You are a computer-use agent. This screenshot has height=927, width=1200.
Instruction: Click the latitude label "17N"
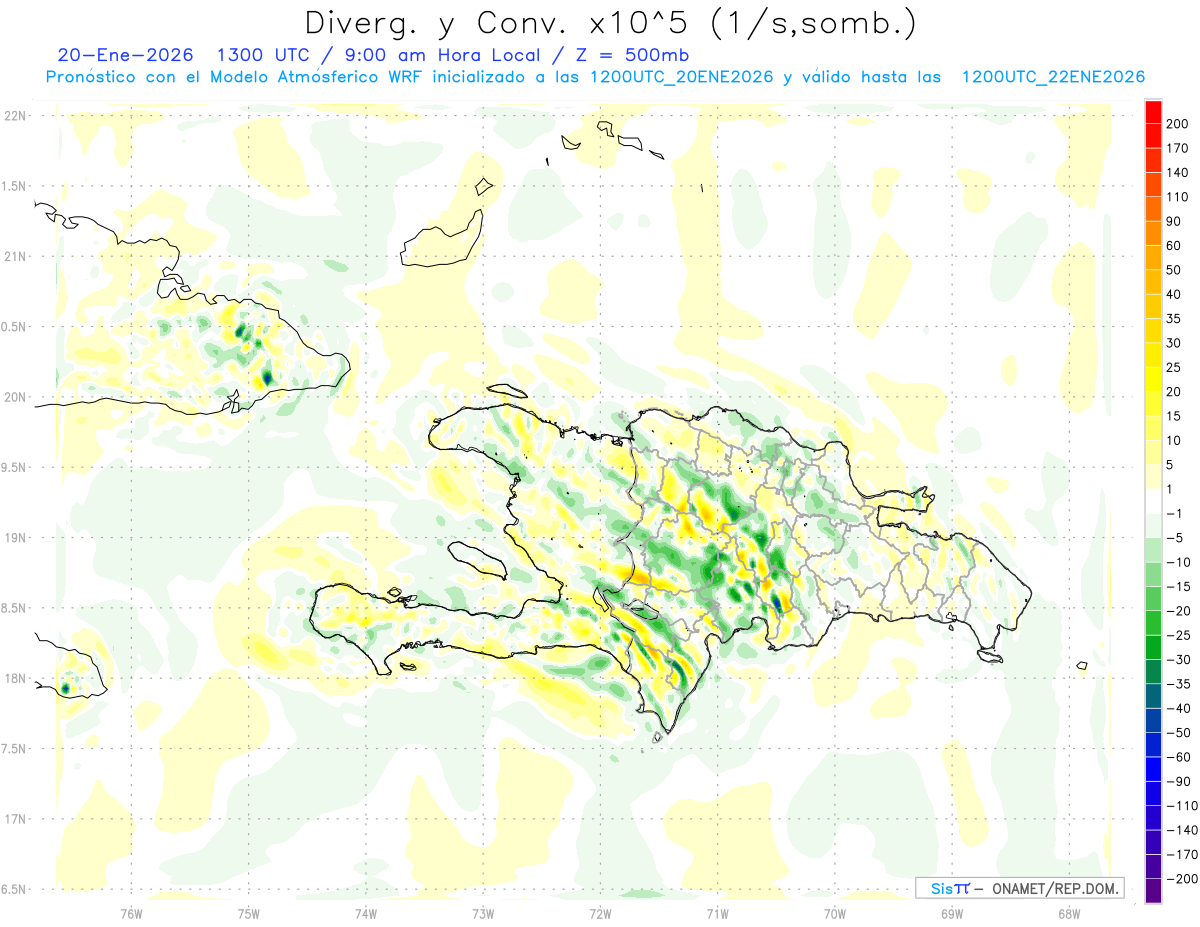point(17,819)
